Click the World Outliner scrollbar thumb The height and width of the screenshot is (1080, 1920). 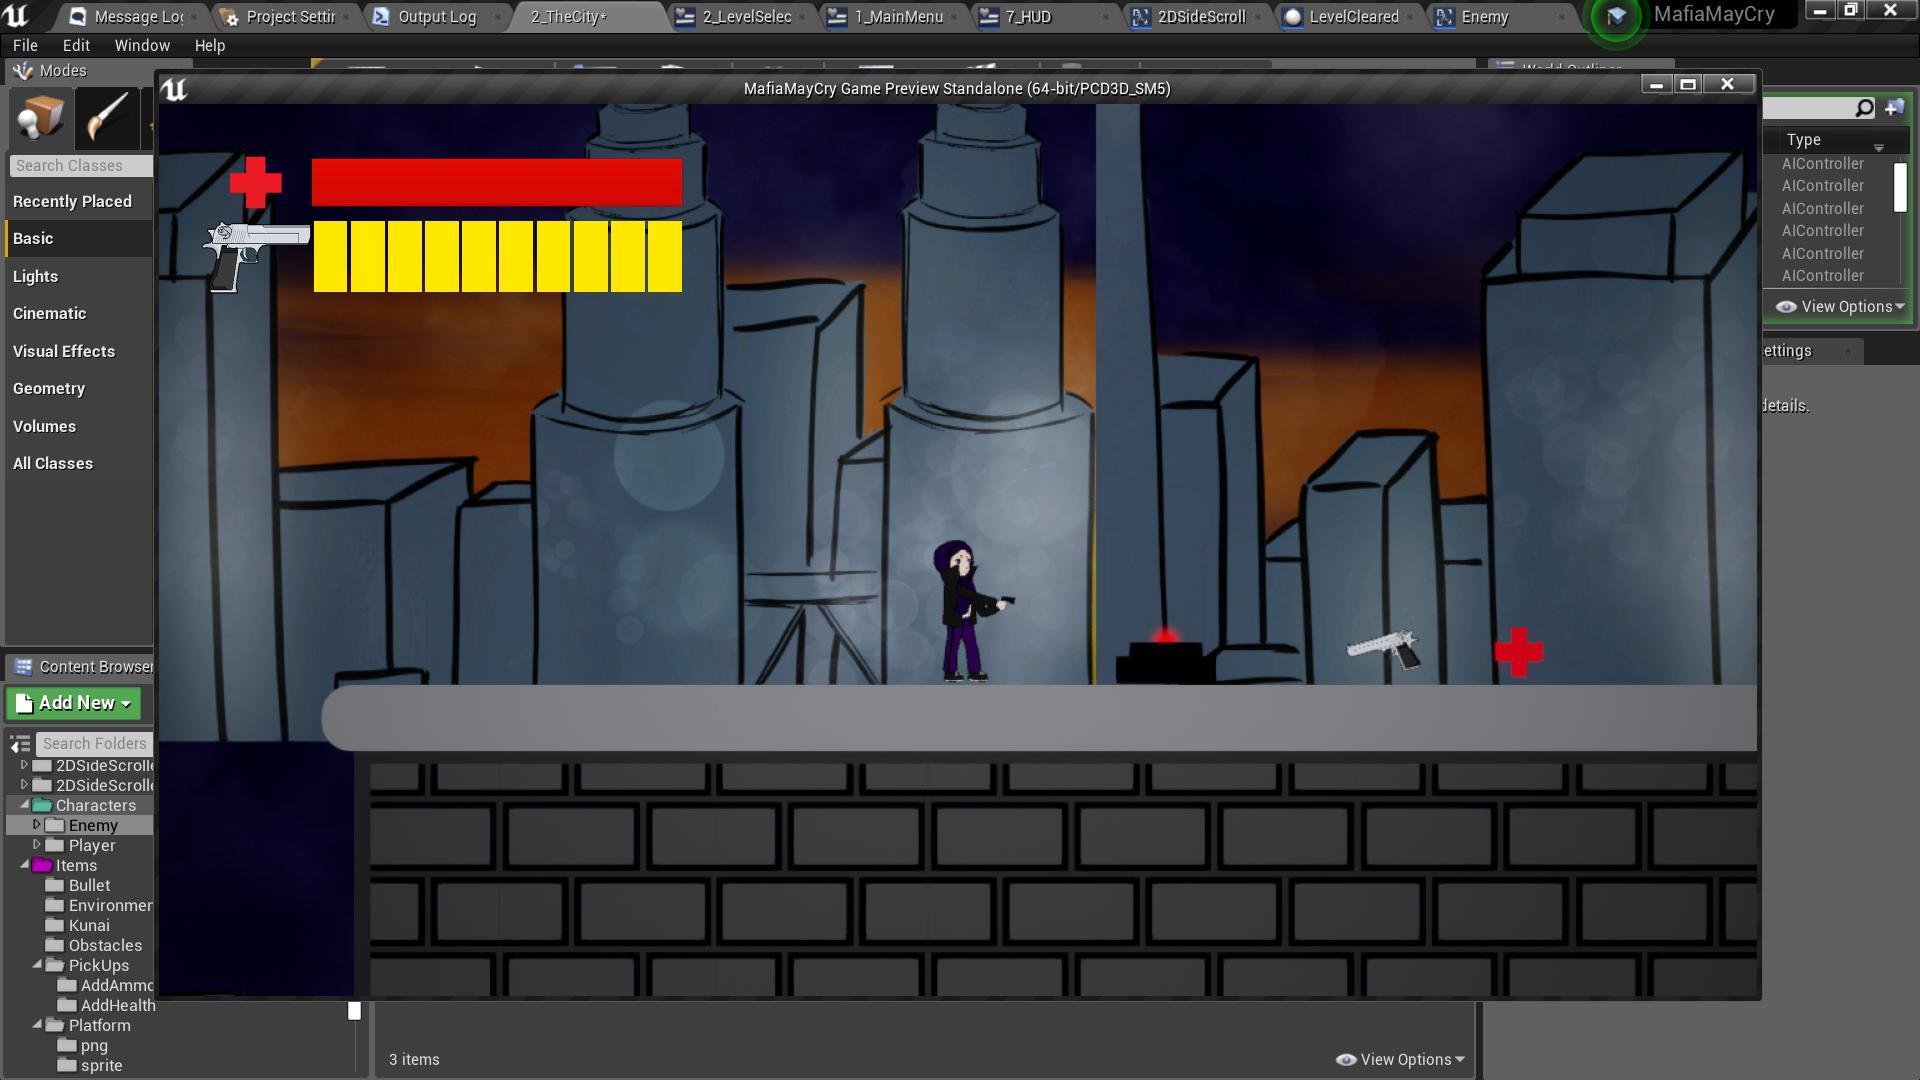pyautogui.click(x=1901, y=188)
